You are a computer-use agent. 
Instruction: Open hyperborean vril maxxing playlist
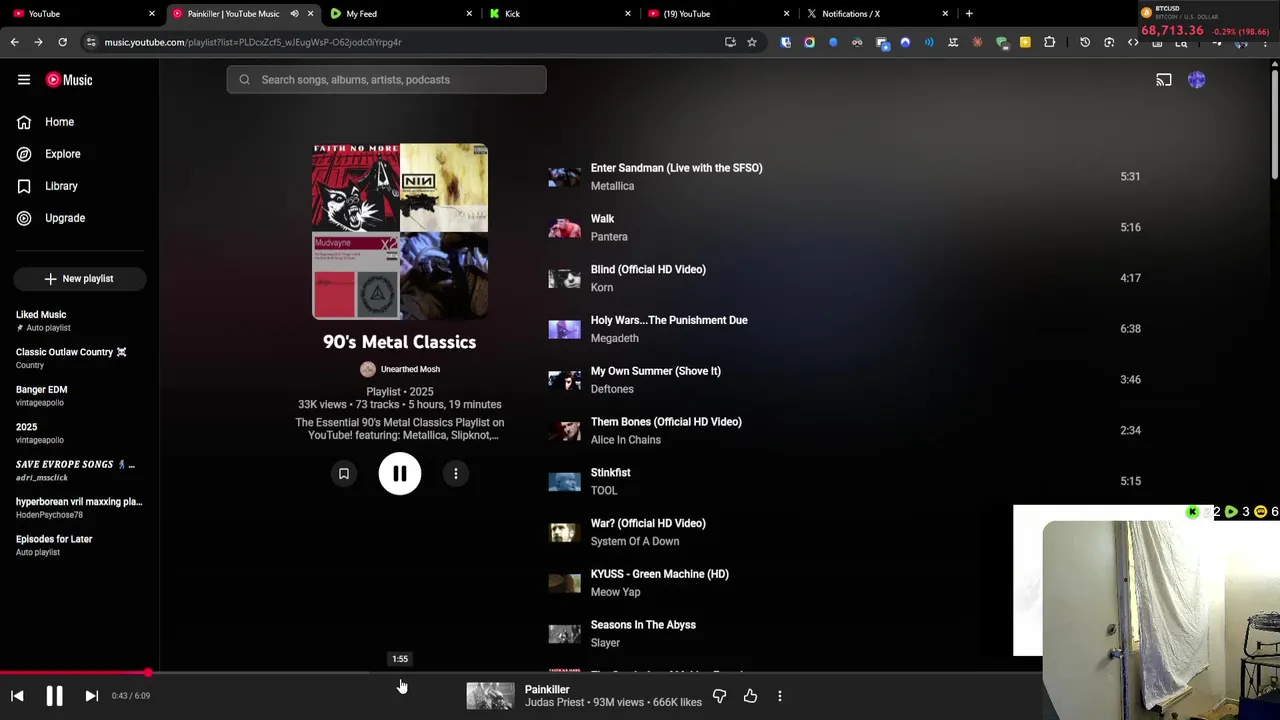tap(80, 508)
